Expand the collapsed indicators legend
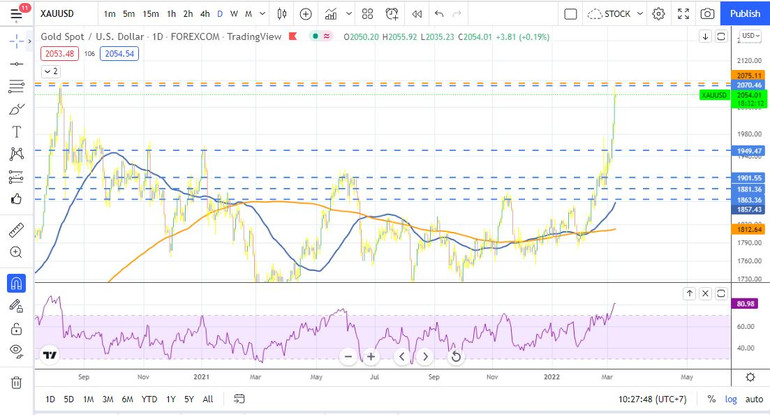The width and height of the screenshot is (770, 415). (x=51, y=72)
